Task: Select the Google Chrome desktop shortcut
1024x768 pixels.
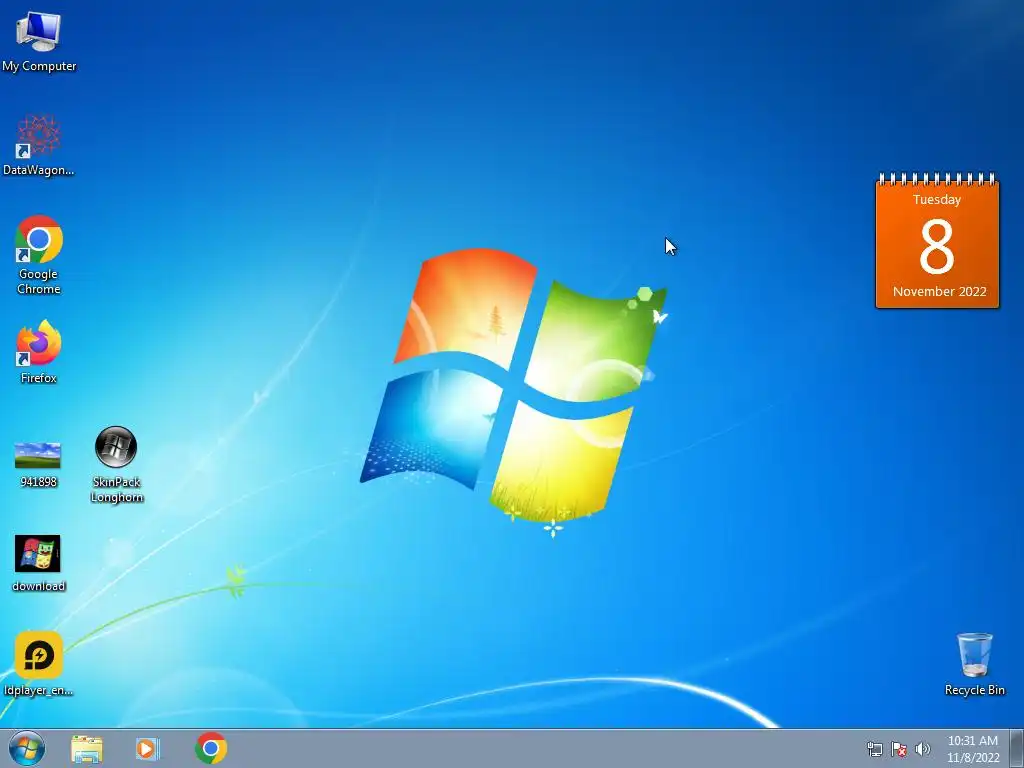Action: click(39, 255)
